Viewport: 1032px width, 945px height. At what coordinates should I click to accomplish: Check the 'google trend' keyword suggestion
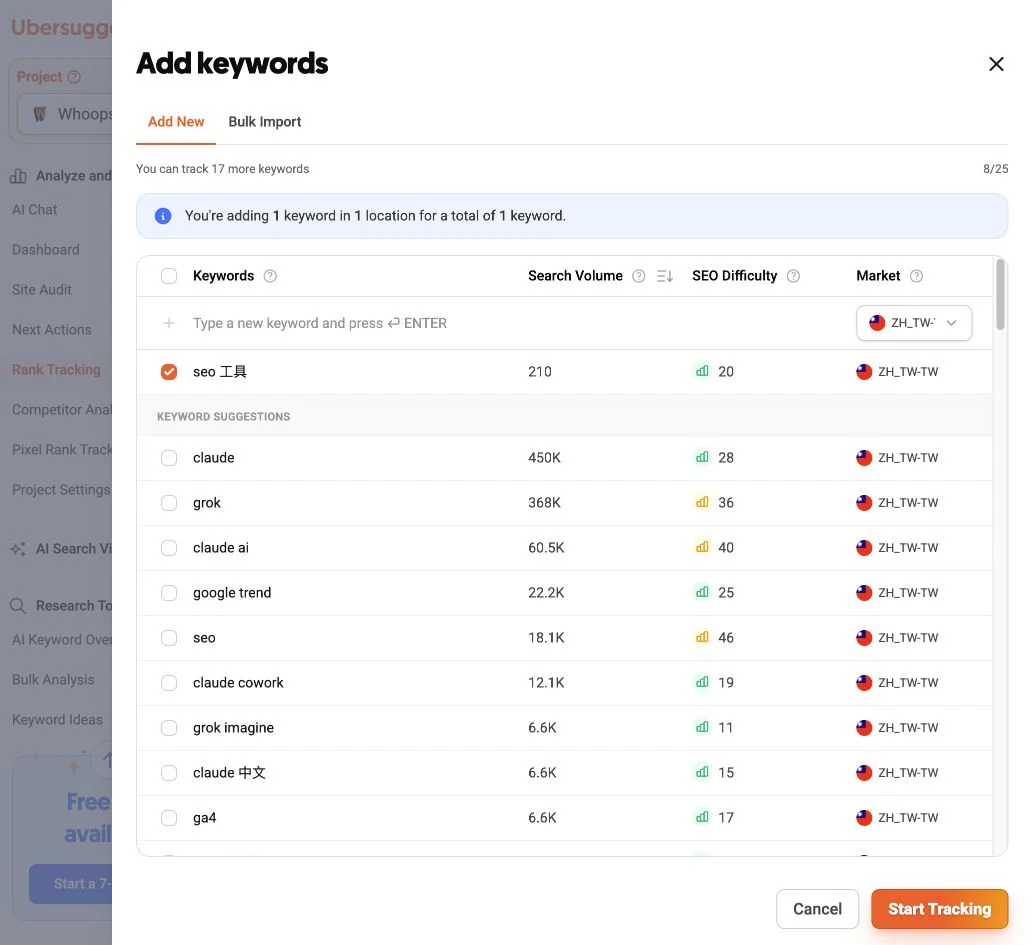(x=169, y=593)
